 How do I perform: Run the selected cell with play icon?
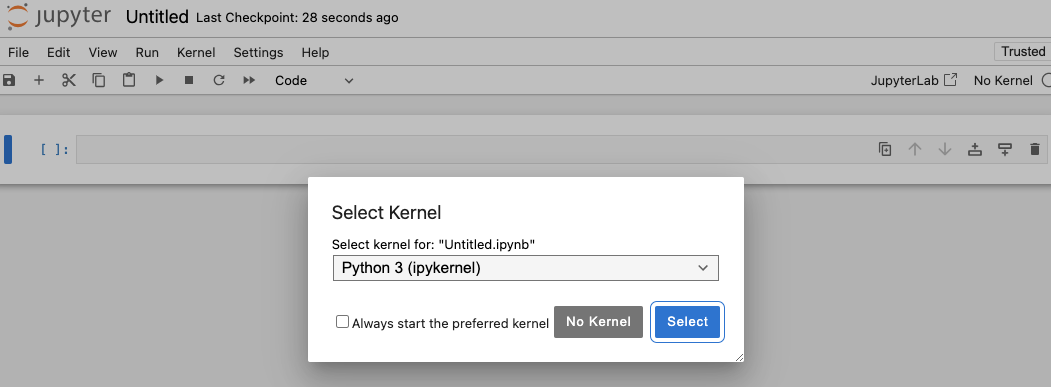[x=159, y=80]
